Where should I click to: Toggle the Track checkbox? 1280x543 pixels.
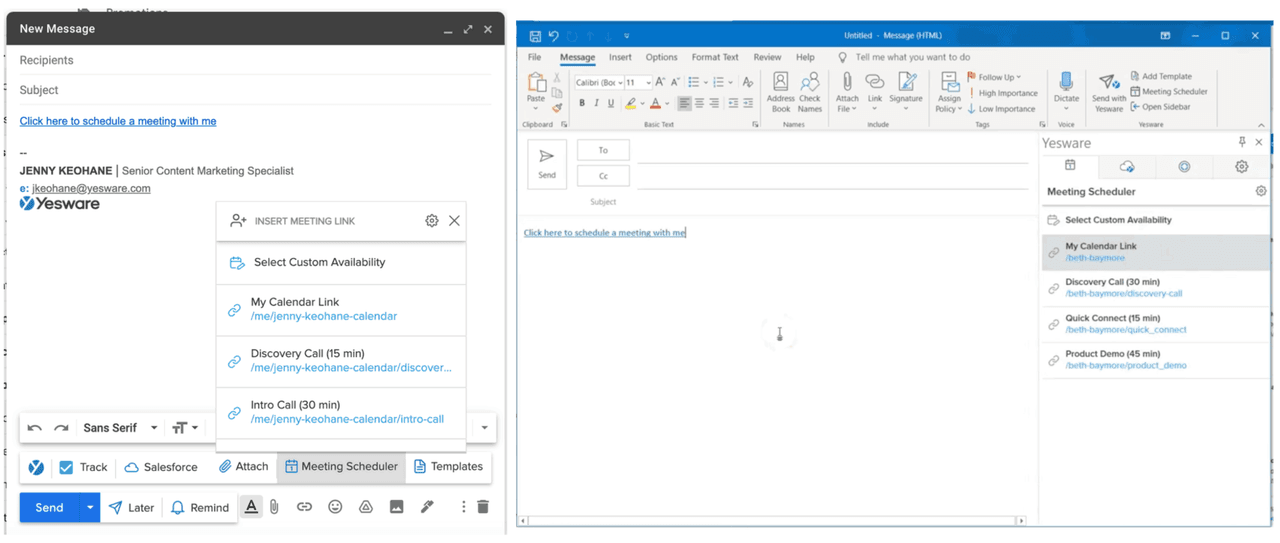pyautogui.click(x=67, y=467)
